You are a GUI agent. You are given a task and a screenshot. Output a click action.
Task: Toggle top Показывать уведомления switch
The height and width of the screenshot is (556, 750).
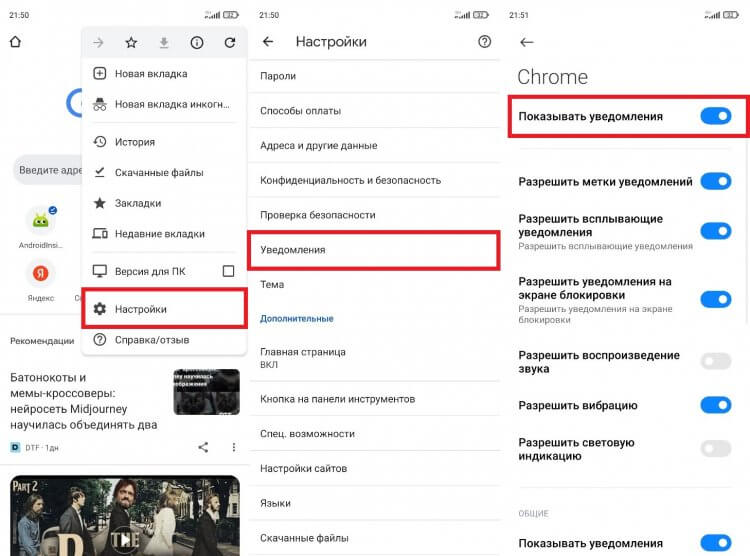716,116
